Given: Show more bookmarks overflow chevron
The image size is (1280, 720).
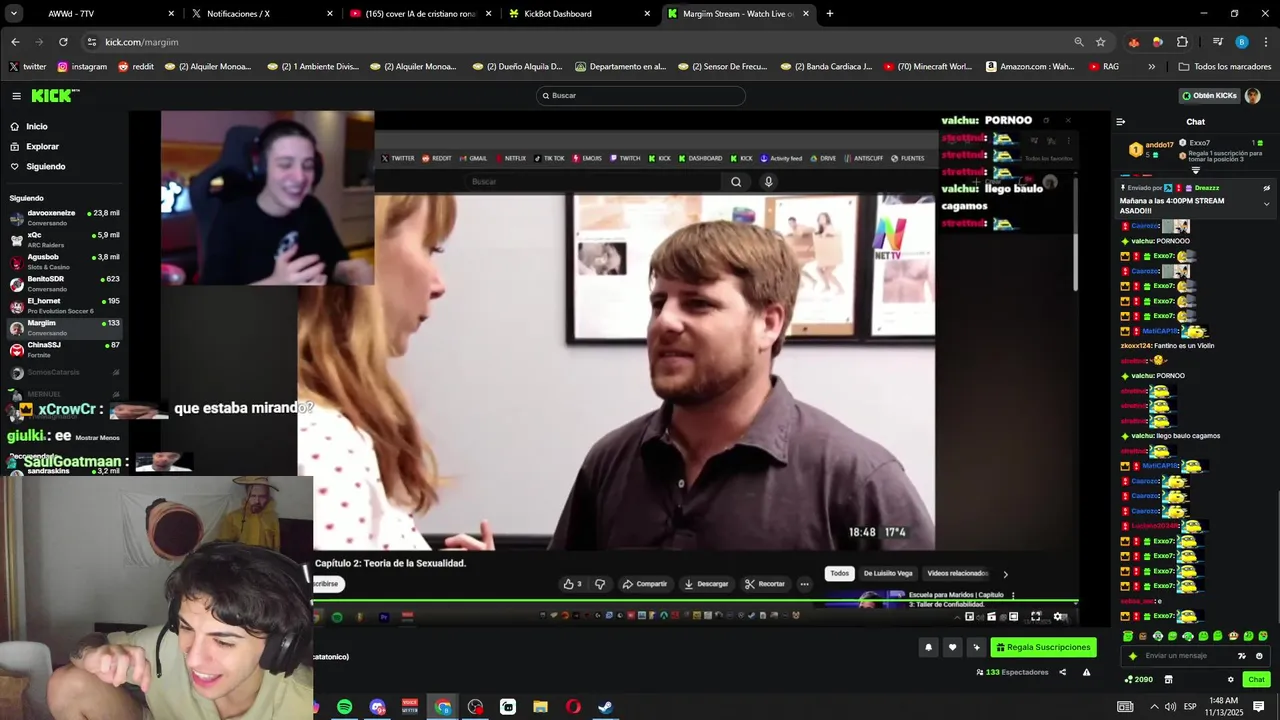Looking at the screenshot, I should 1151,67.
